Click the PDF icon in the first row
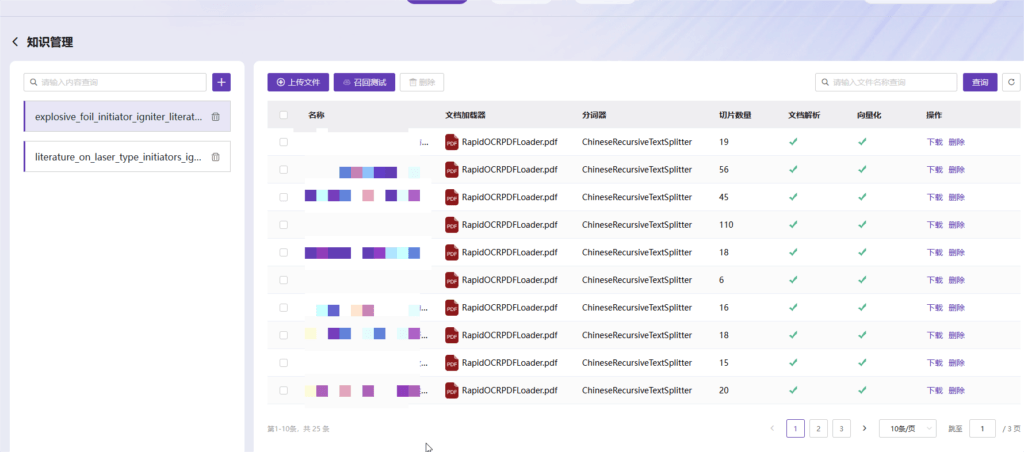The image size is (1024, 452). 451,142
